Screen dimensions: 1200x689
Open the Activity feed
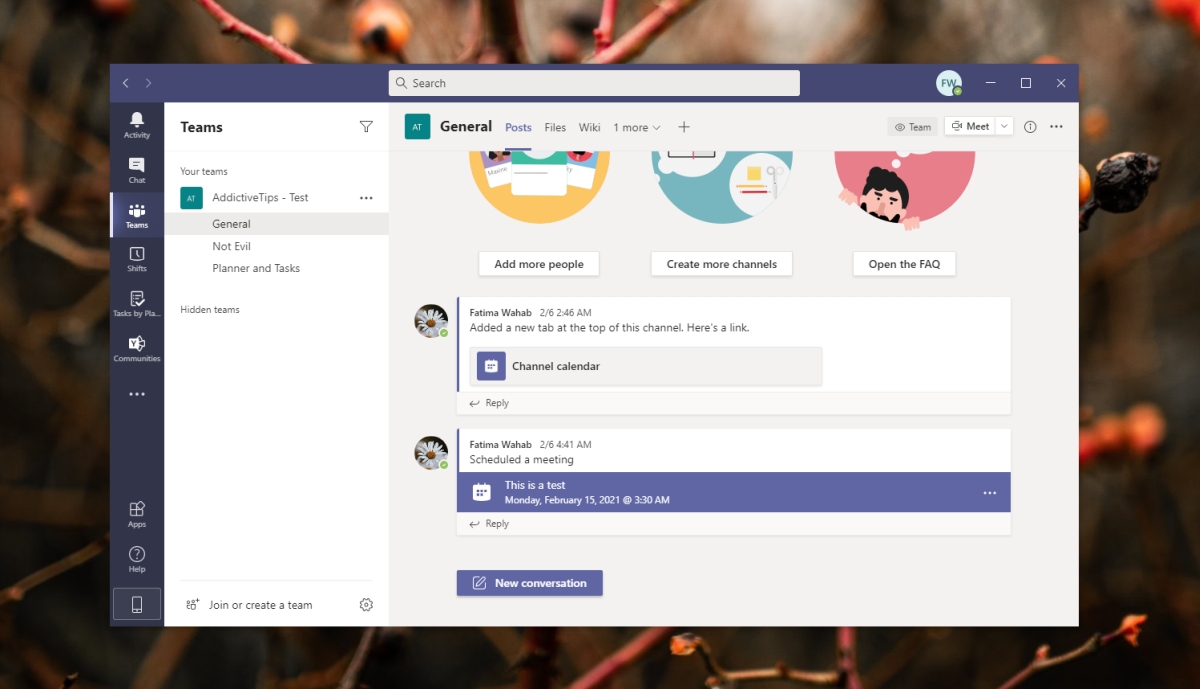click(137, 125)
